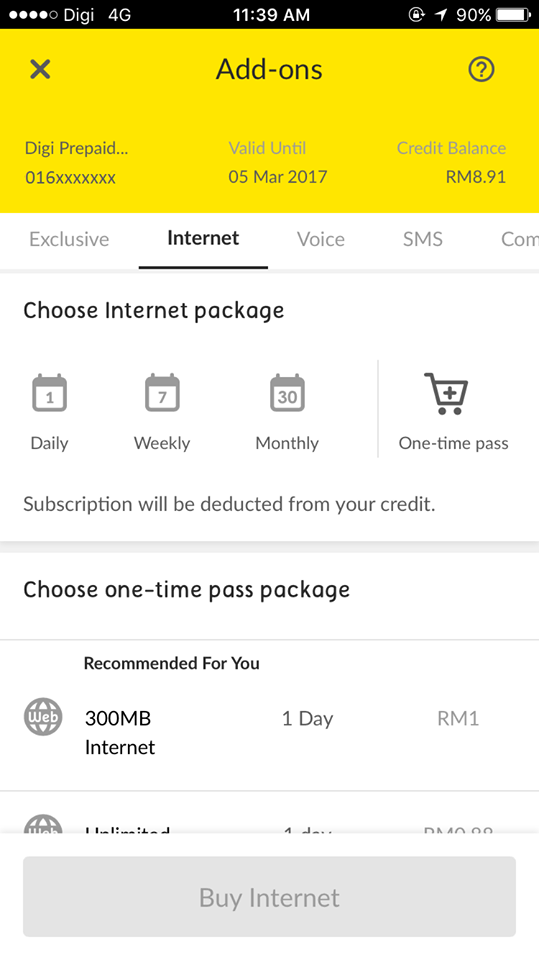Switch to the Voice tab
The image size is (539, 960).
click(321, 239)
